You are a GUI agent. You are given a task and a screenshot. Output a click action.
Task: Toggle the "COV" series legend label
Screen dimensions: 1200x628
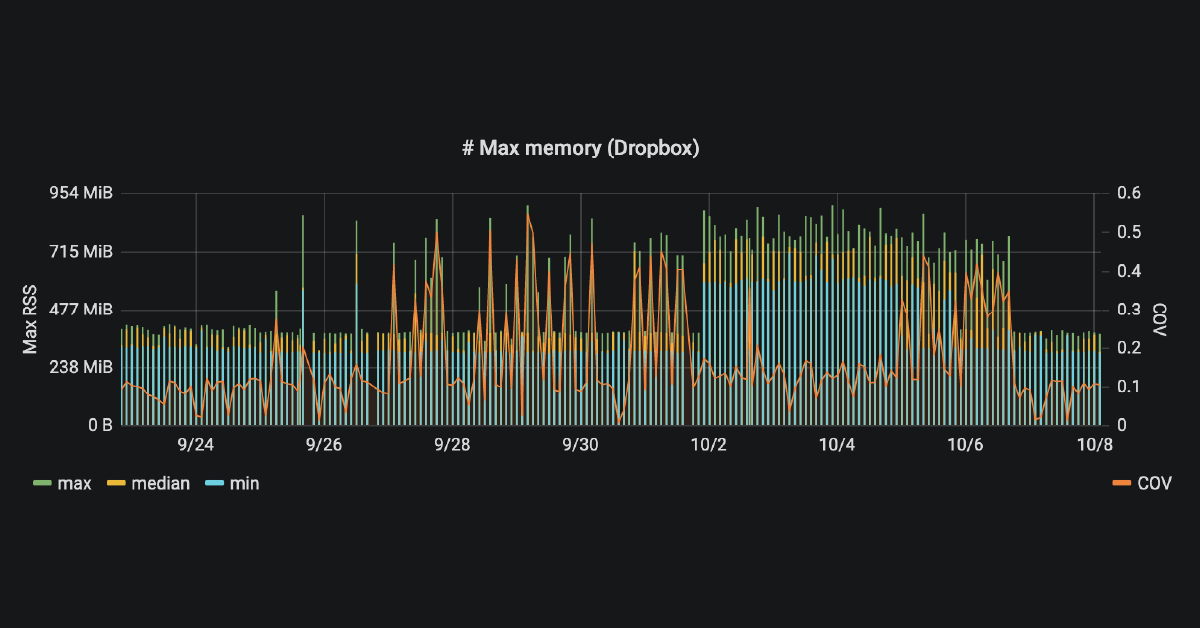click(1154, 484)
